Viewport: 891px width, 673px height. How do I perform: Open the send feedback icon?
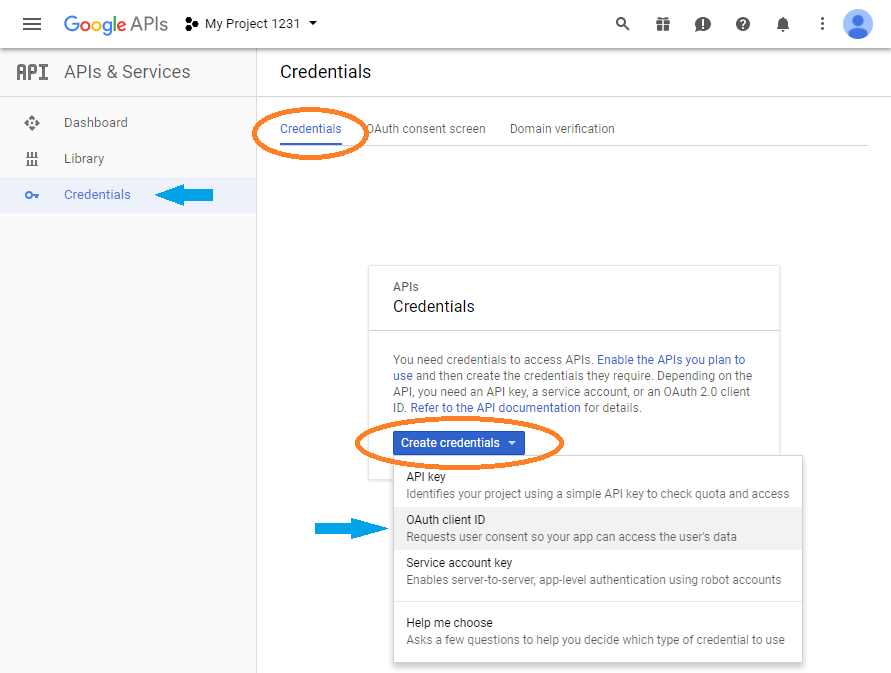[703, 24]
